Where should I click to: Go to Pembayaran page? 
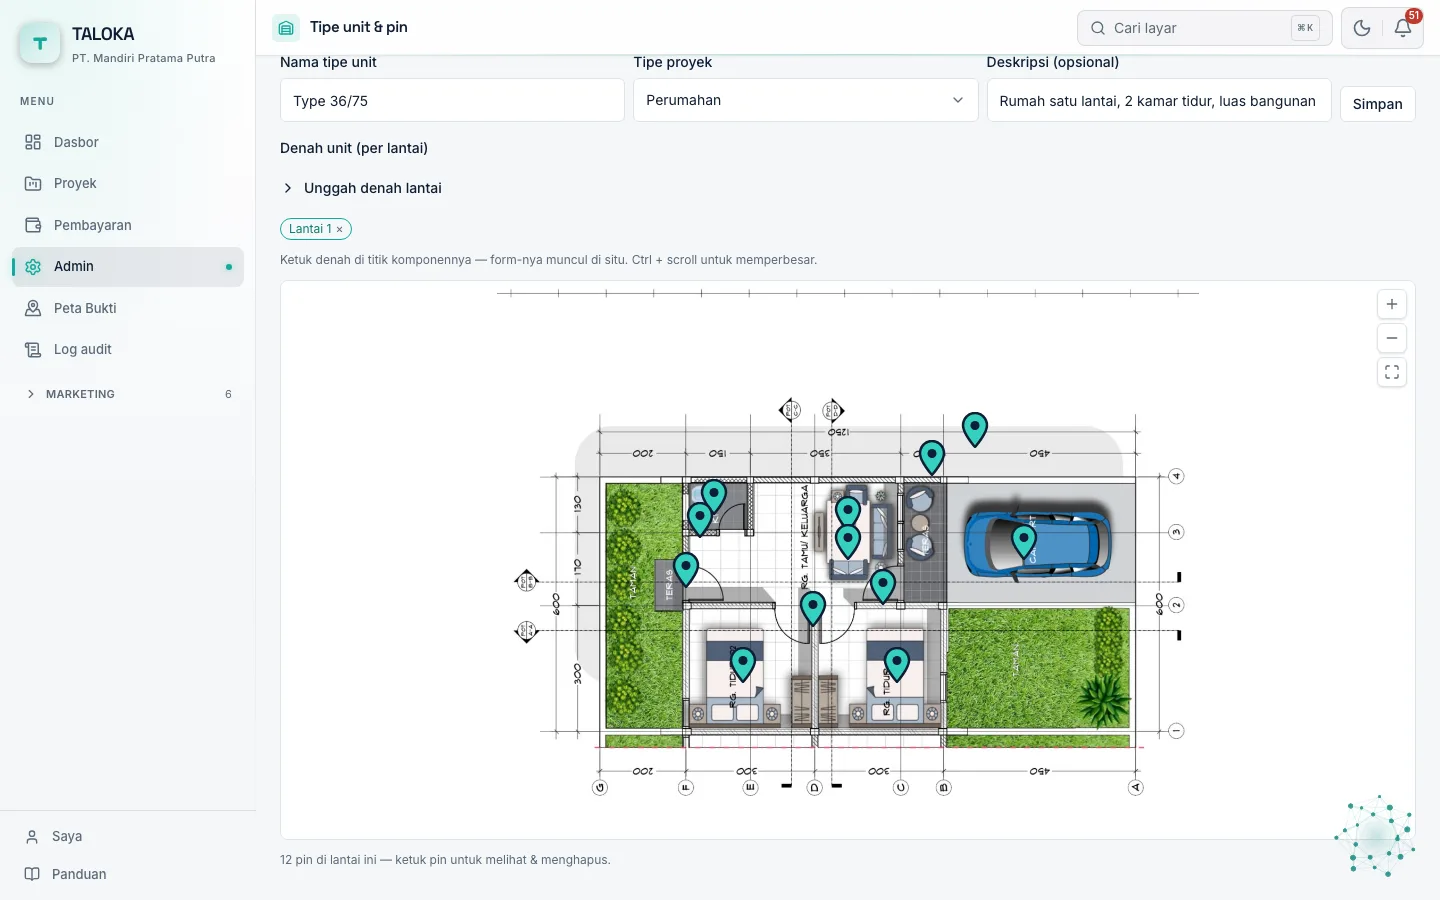[x=128, y=225]
